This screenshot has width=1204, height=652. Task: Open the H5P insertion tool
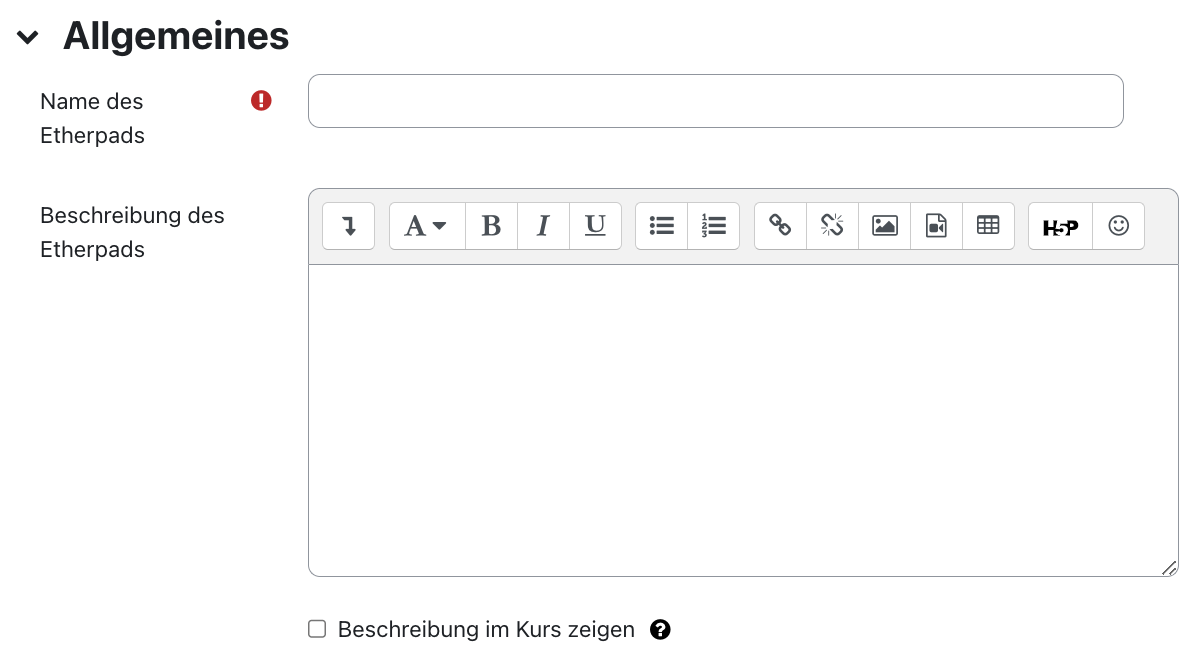pos(1059,226)
